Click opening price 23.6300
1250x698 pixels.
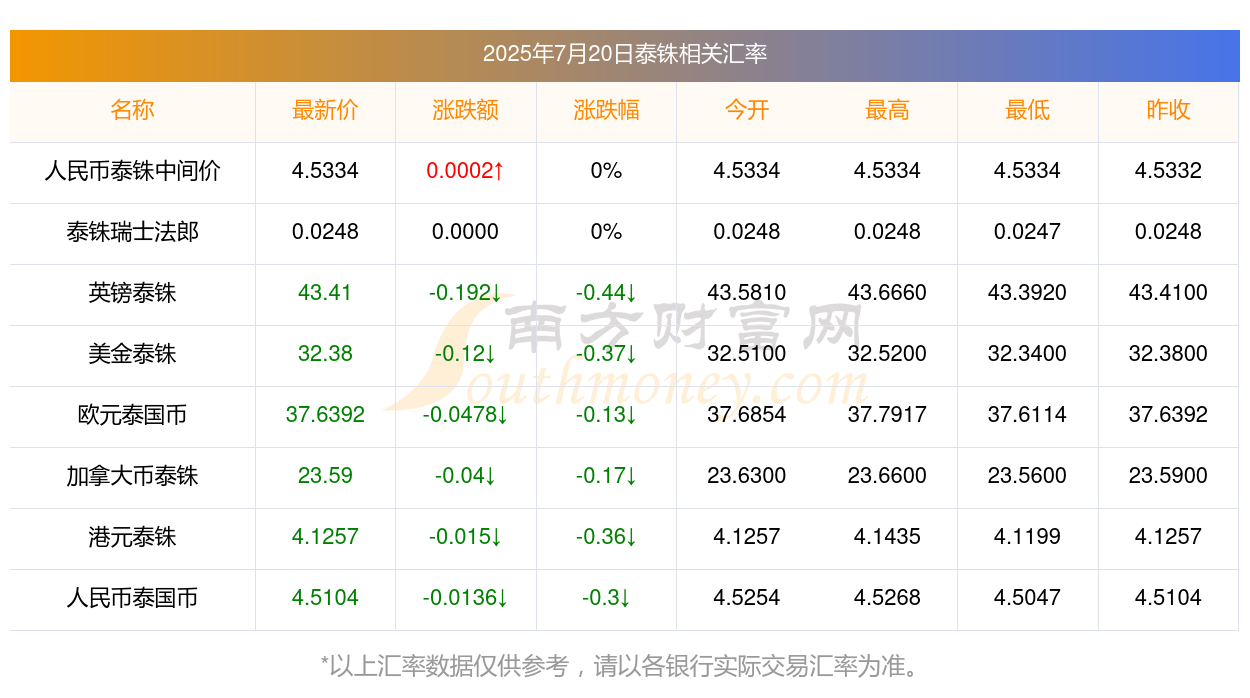coord(747,476)
